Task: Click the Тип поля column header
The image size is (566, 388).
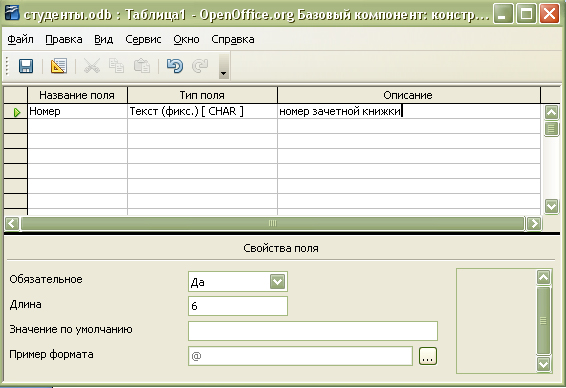Action: pos(202,95)
